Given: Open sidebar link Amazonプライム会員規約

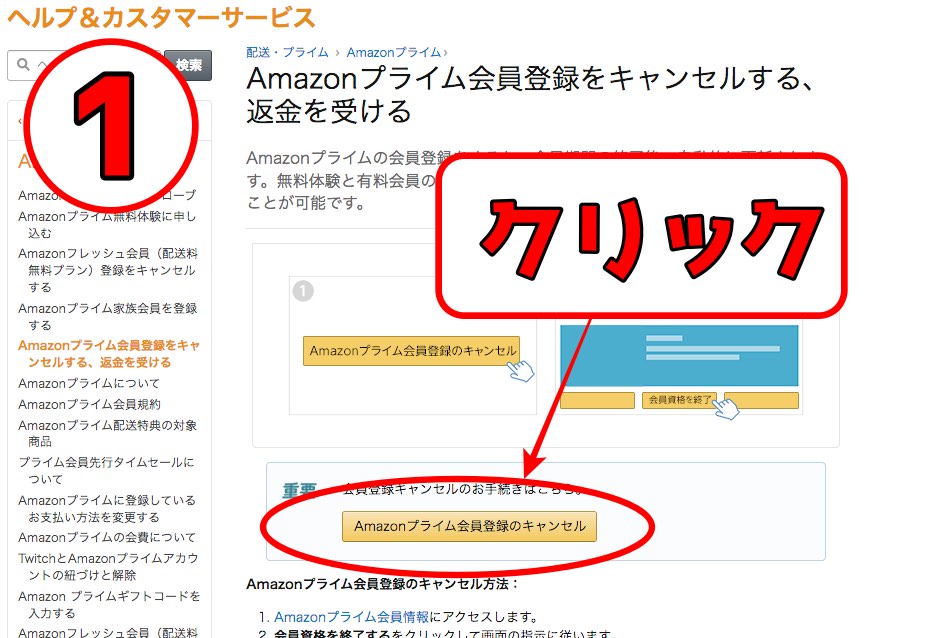Looking at the screenshot, I should pos(89,404).
